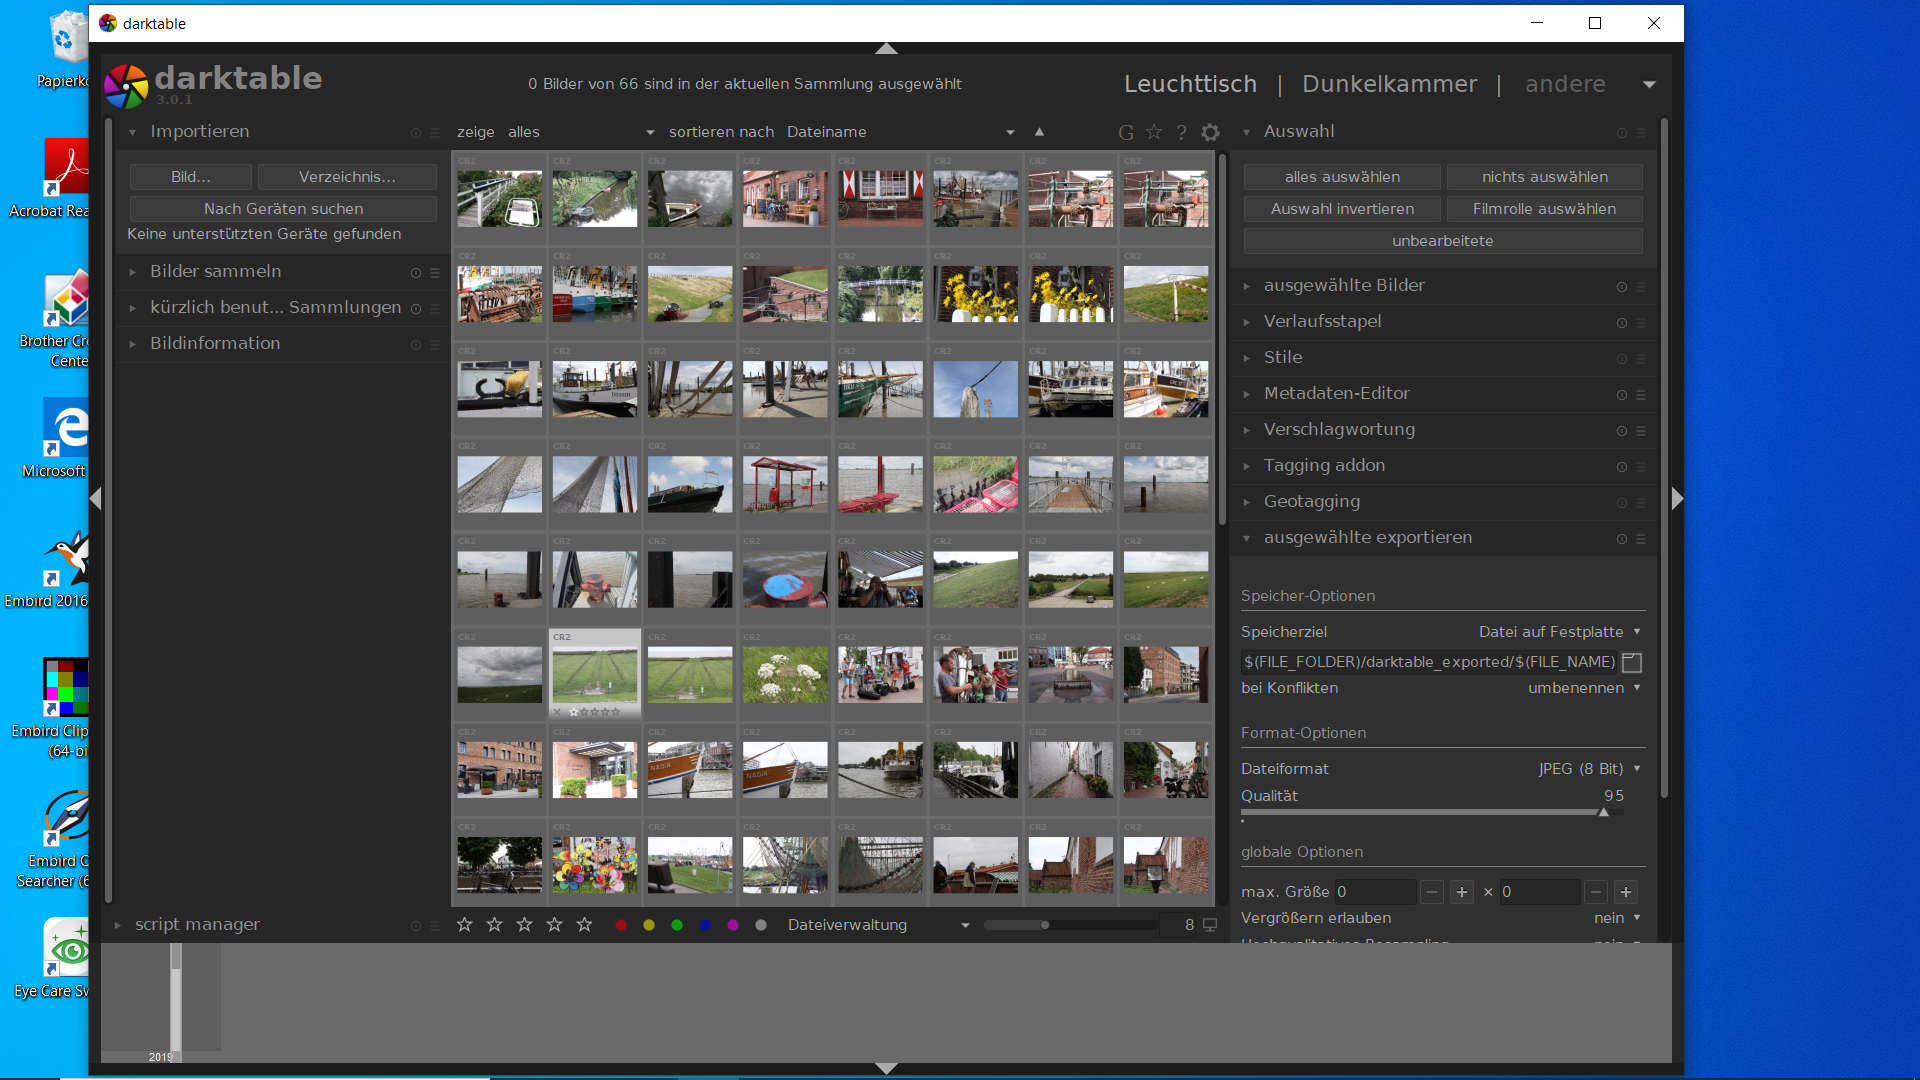The height and width of the screenshot is (1080, 1920).
Task: Click the grouping G icon
Action: 1126,132
